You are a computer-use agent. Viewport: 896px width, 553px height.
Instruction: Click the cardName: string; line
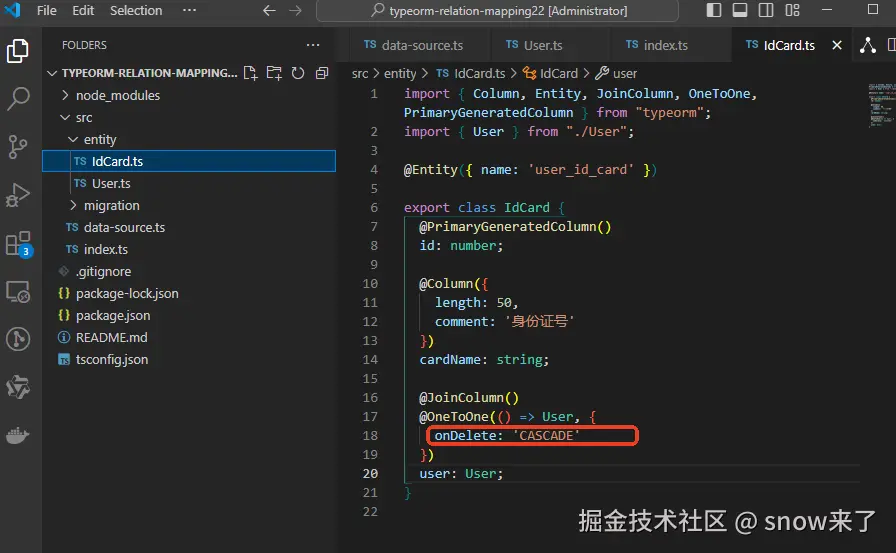point(484,360)
